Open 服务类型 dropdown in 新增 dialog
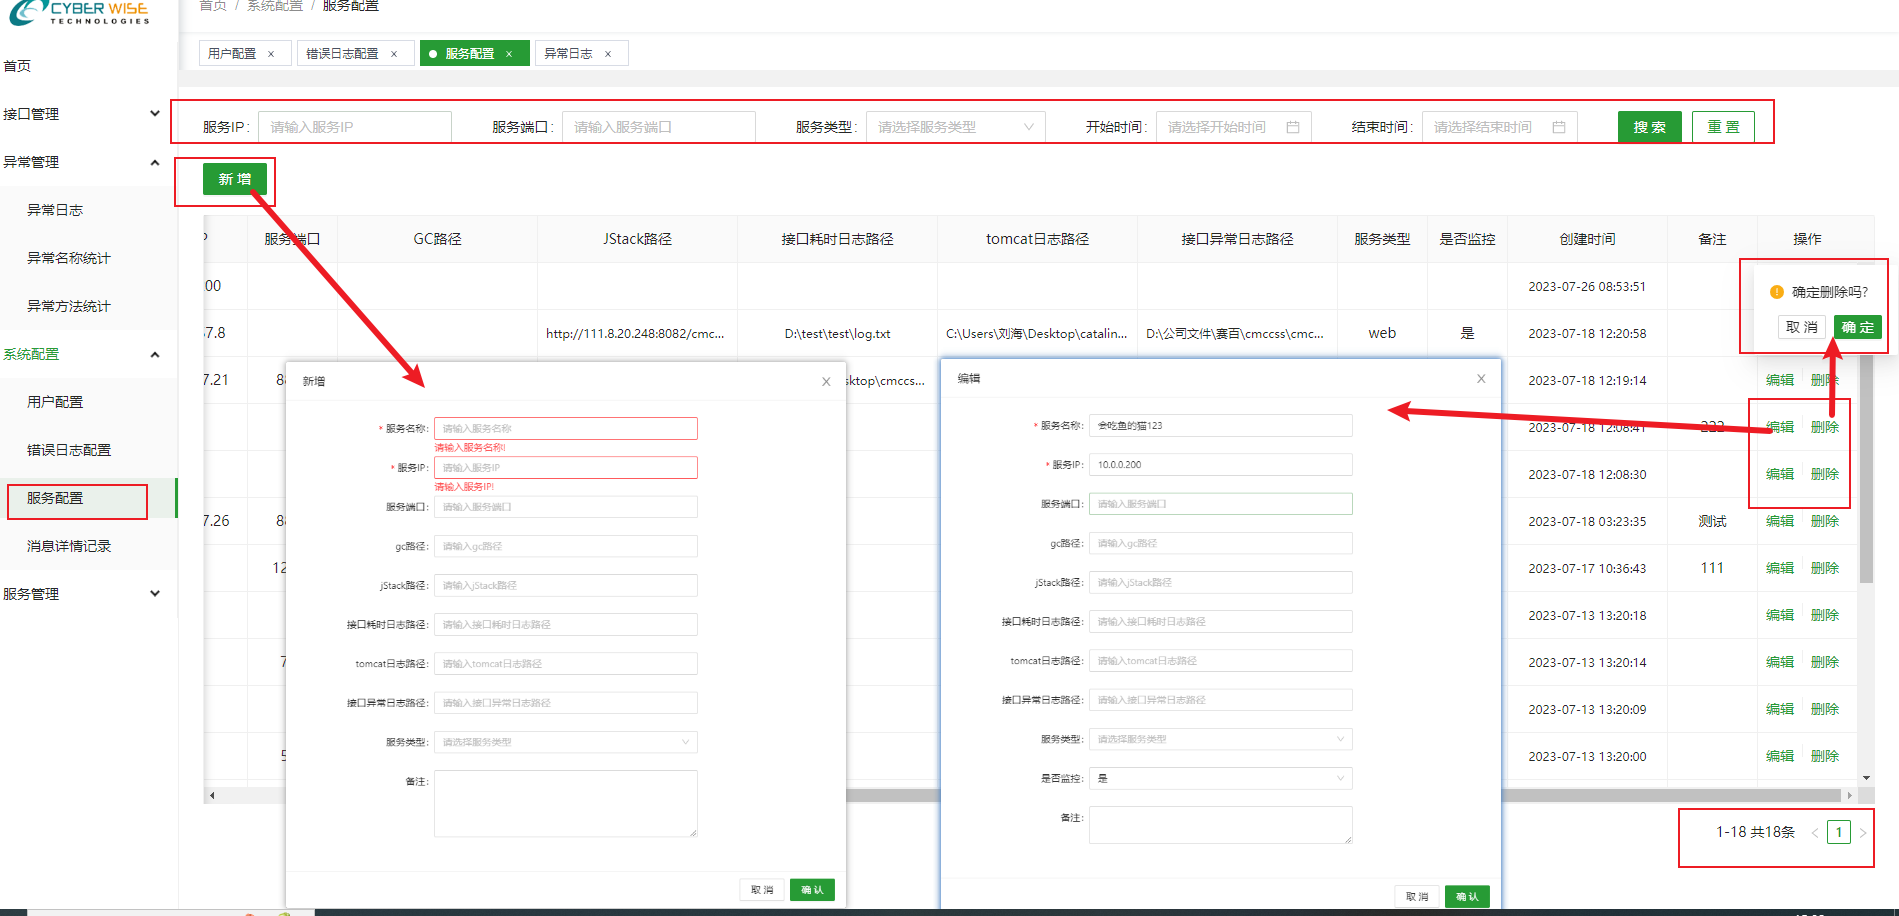The image size is (1899, 916). coord(565,742)
